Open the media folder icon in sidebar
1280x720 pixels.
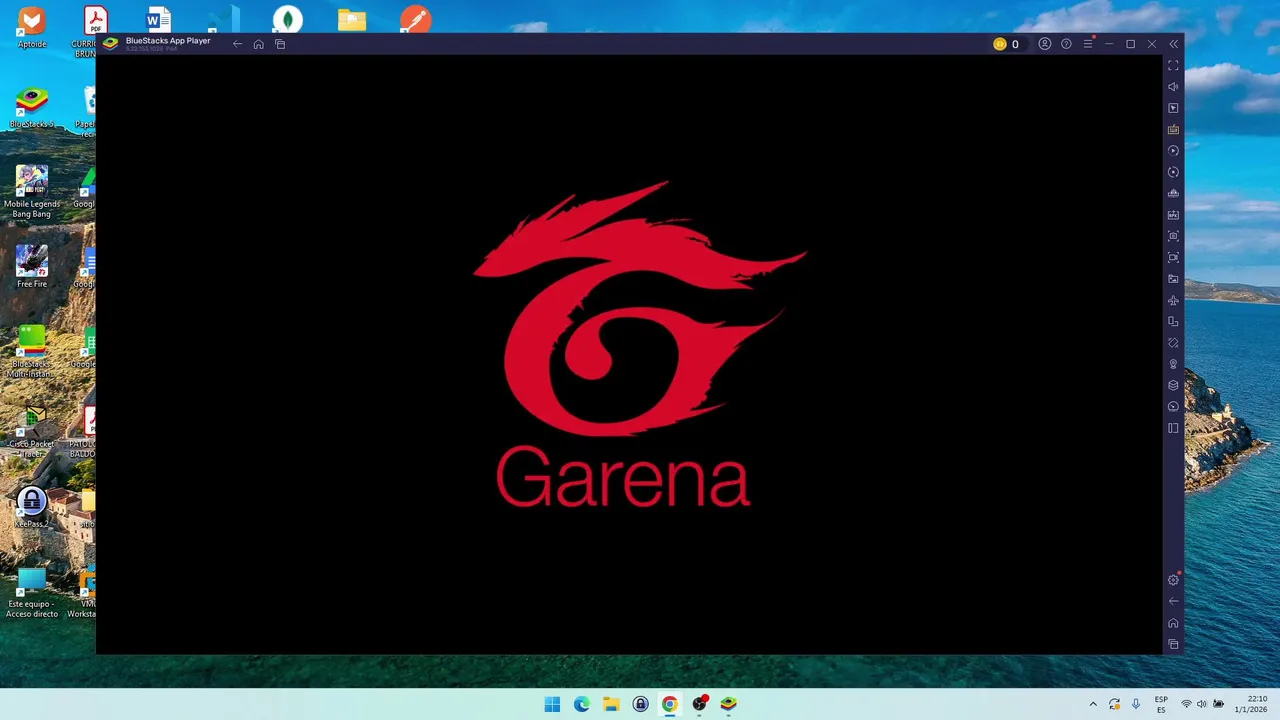(1173, 279)
